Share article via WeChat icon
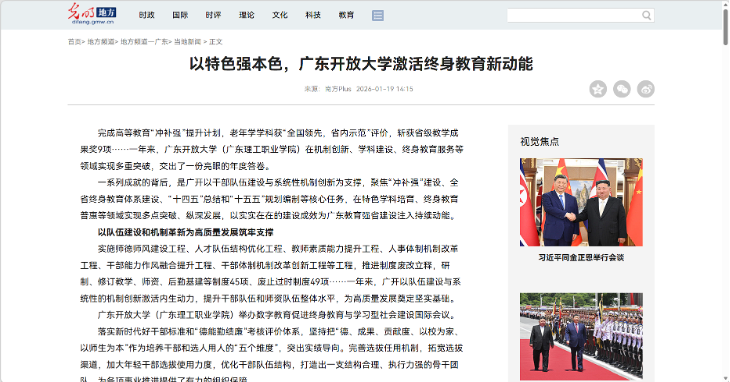The width and height of the screenshot is (730, 382). (x=622, y=89)
